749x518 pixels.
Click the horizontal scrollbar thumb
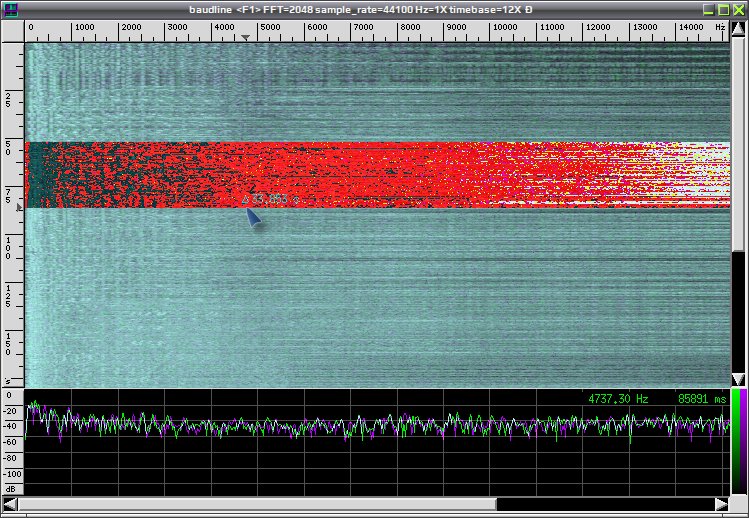pos(257,504)
